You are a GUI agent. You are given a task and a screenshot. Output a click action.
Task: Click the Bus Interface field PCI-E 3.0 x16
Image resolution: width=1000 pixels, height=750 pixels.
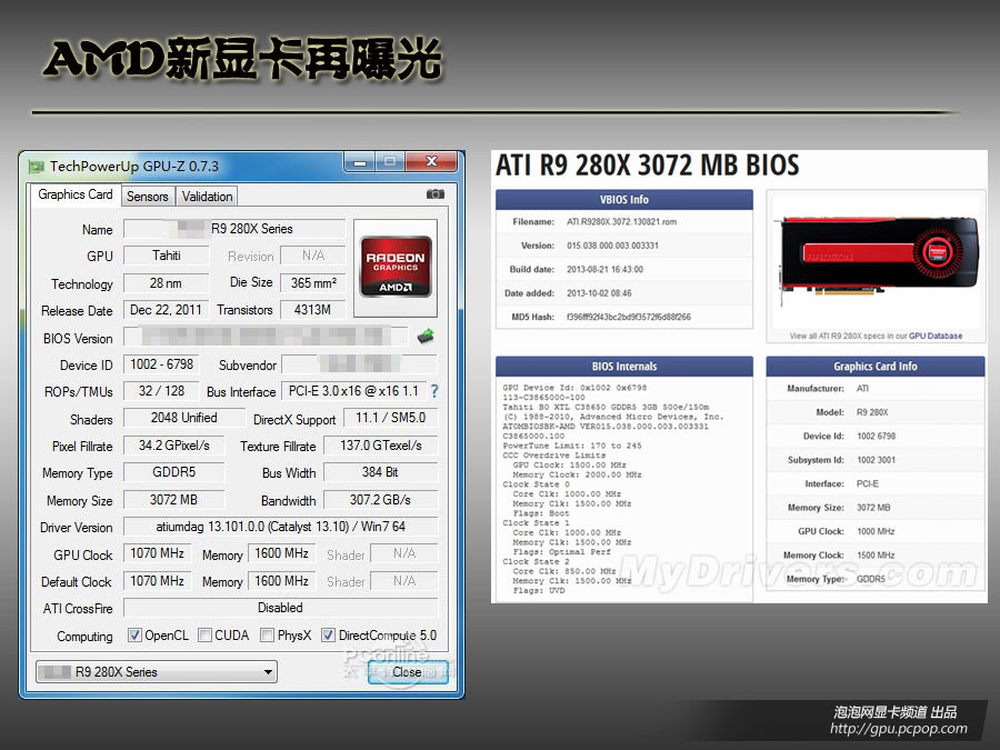point(354,391)
